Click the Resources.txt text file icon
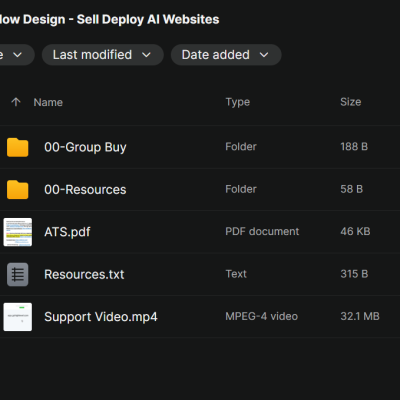 (18, 274)
